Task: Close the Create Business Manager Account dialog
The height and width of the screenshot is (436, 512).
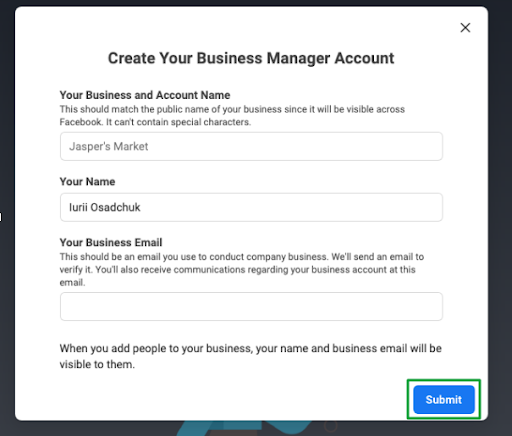Action: point(465,28)
